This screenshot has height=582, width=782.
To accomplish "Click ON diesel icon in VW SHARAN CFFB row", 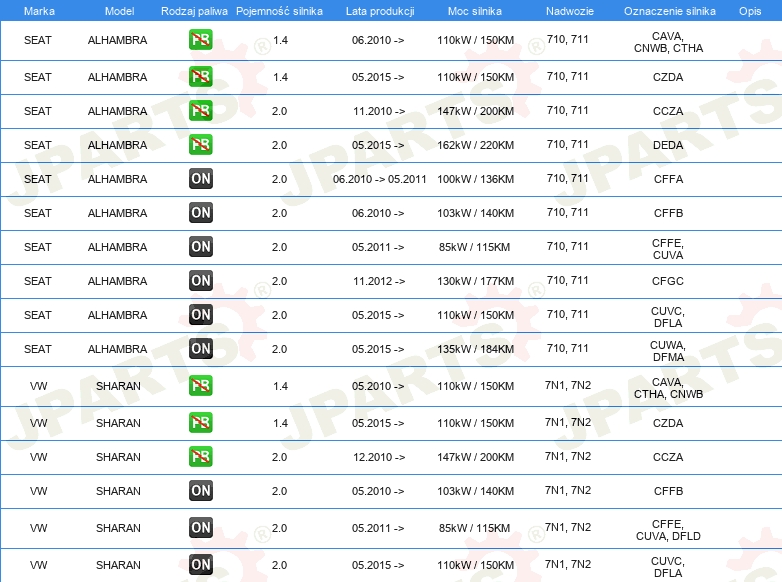I will pos(201,490).
